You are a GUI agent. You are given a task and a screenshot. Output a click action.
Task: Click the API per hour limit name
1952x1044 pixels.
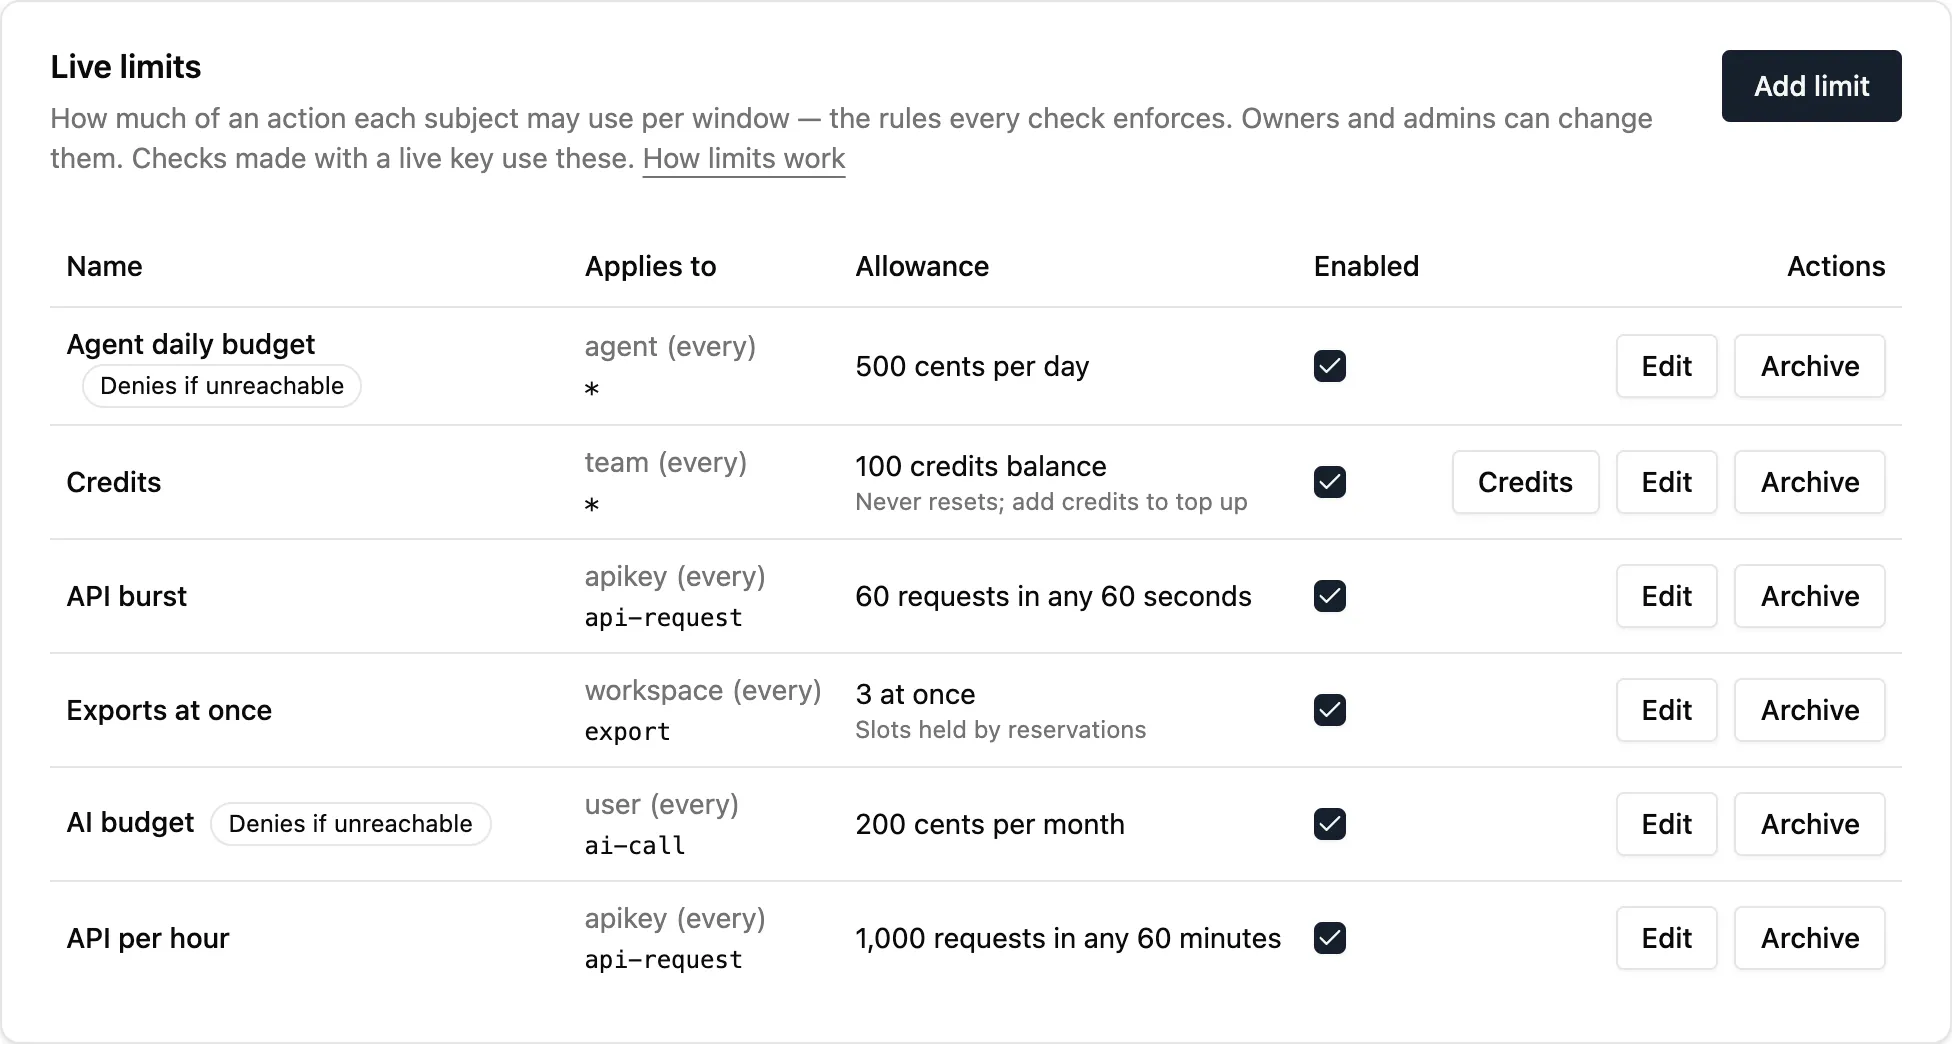pos(148,938)
